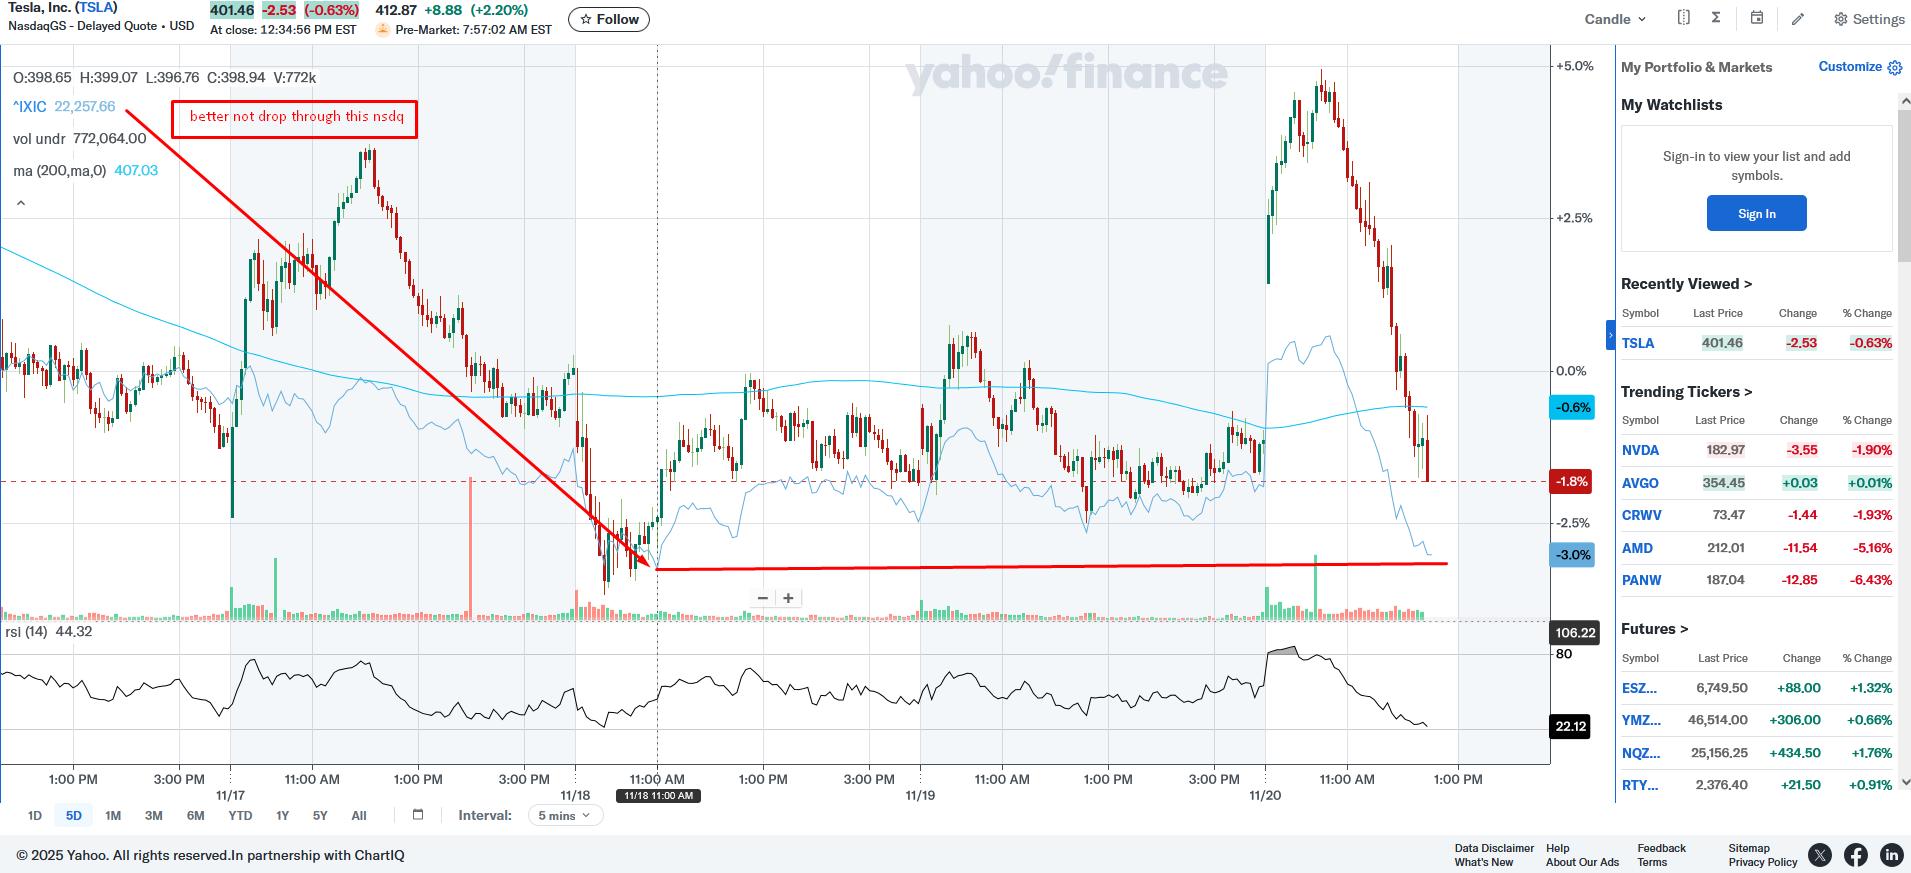Select the ma (200,ma,0) indicator legend
Image resolution: width=1911 pixels, height=873 pixels.
[59, 171]
